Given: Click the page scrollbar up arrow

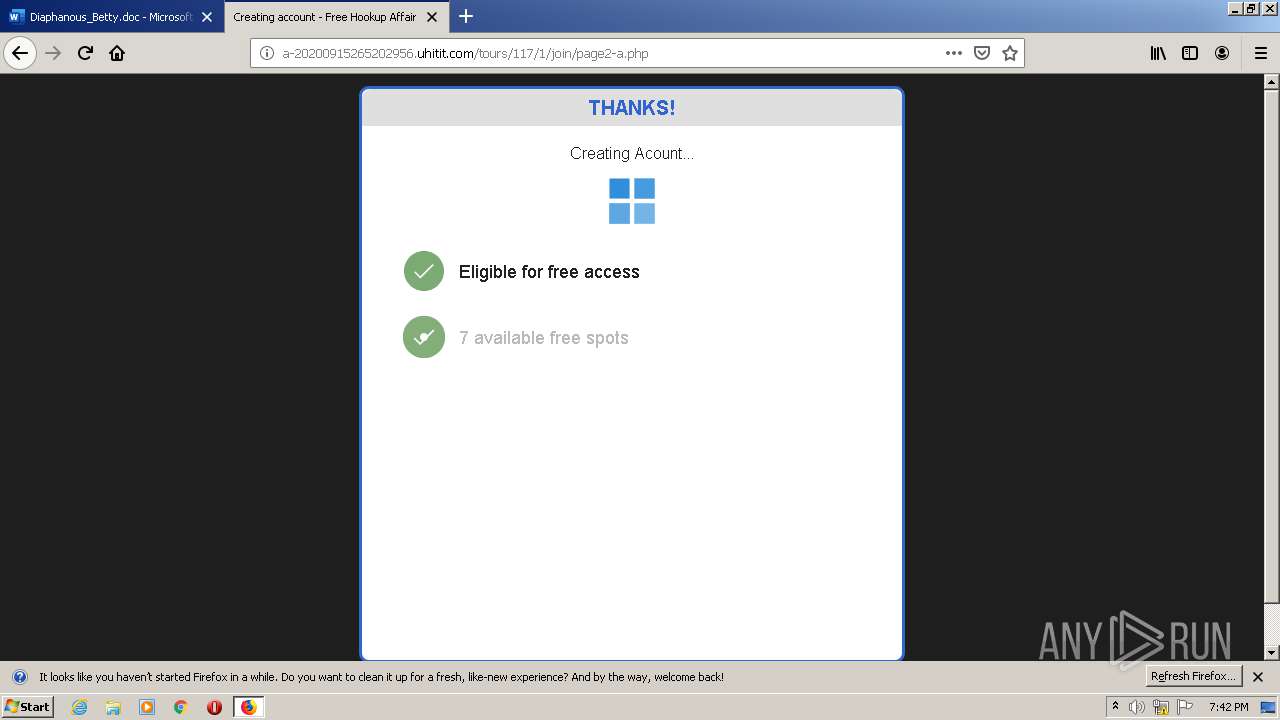Looking at the screenshot, I should click(x=1272, y=83).
